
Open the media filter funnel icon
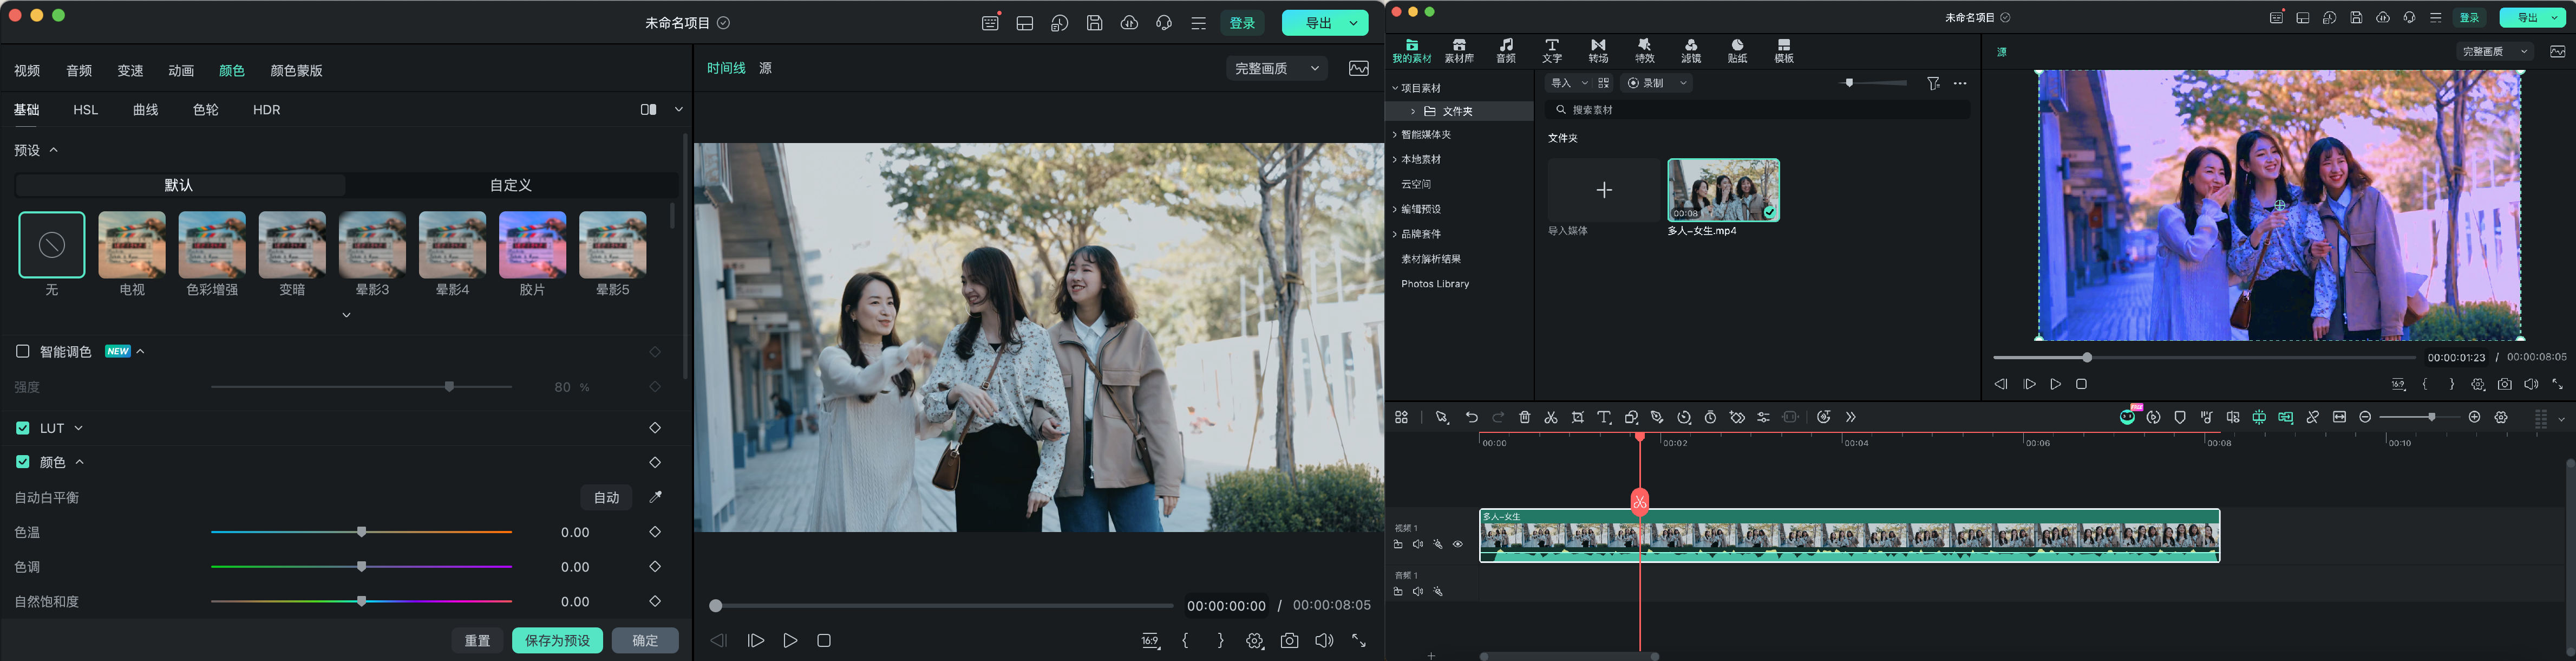coord(1933,83)
